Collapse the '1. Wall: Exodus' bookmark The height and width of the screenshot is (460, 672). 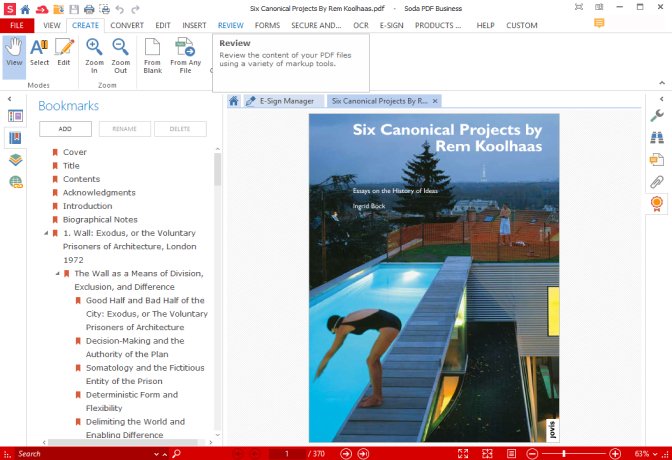pos(46,233)
